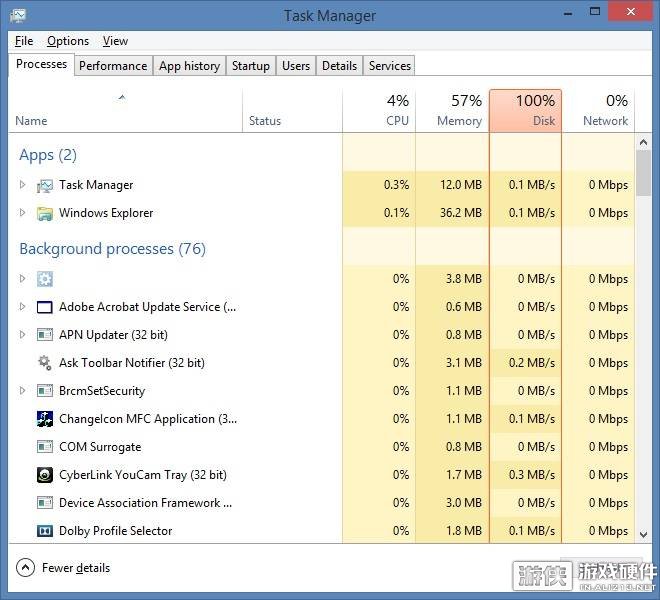Click the Windows Explorer folder icon
The image size is (660, 600).
(45, 213)
